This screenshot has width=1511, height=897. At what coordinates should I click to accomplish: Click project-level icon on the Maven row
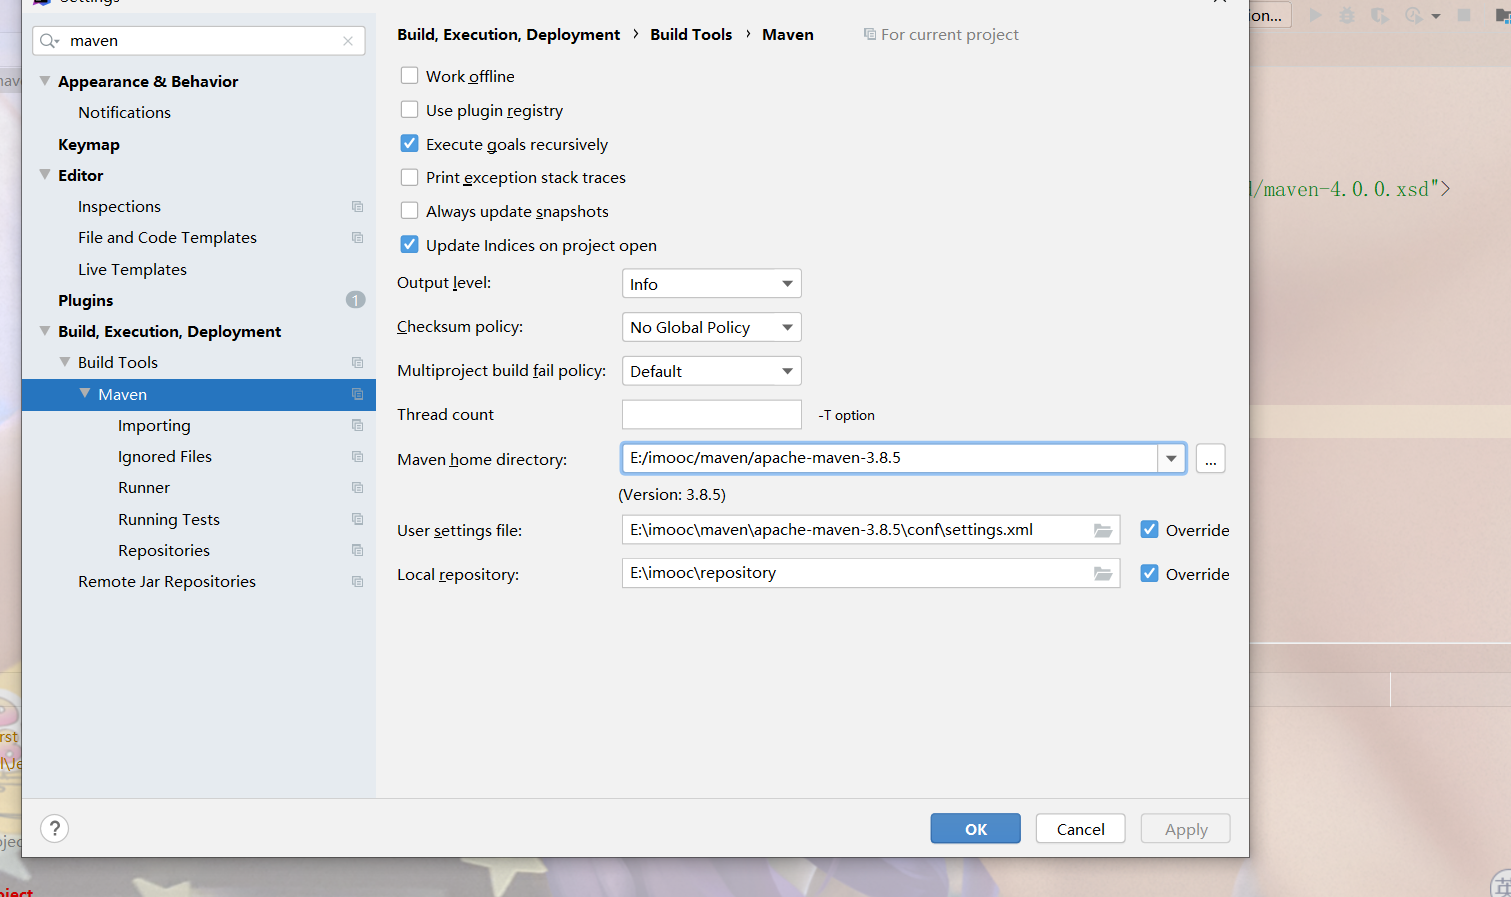357,394
